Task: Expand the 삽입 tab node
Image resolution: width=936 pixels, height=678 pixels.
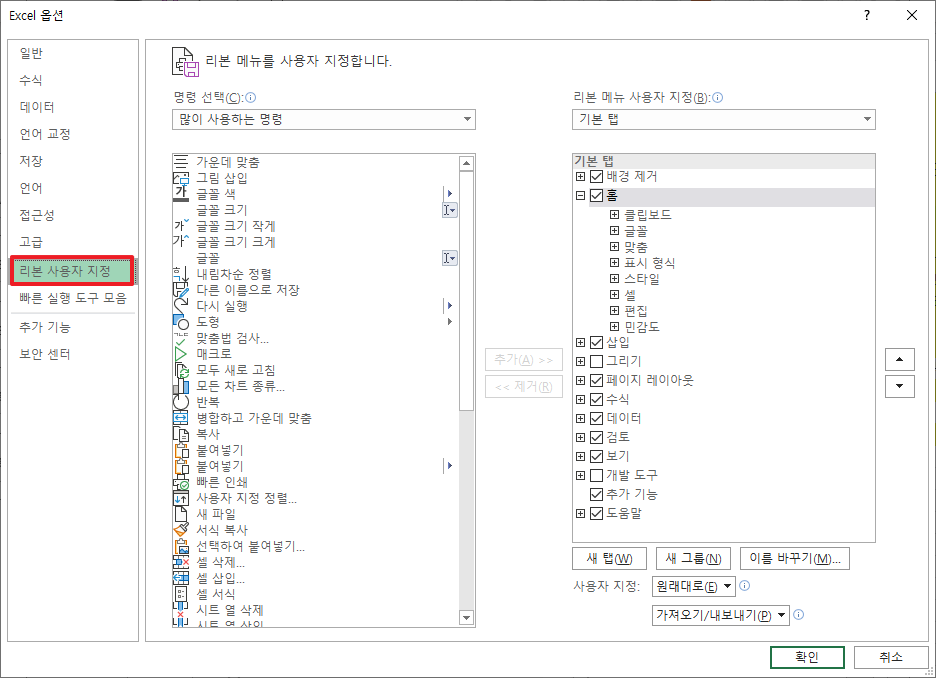Action: tap(580, 343)
